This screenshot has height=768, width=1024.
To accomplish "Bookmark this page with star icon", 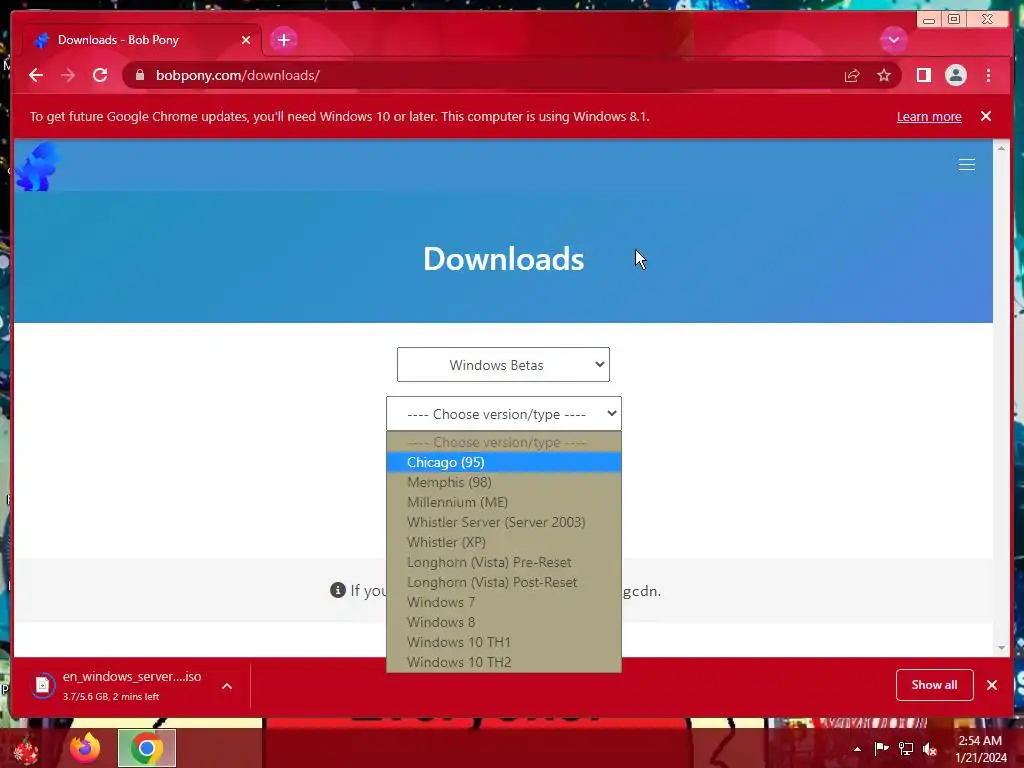I will (884, 76).
